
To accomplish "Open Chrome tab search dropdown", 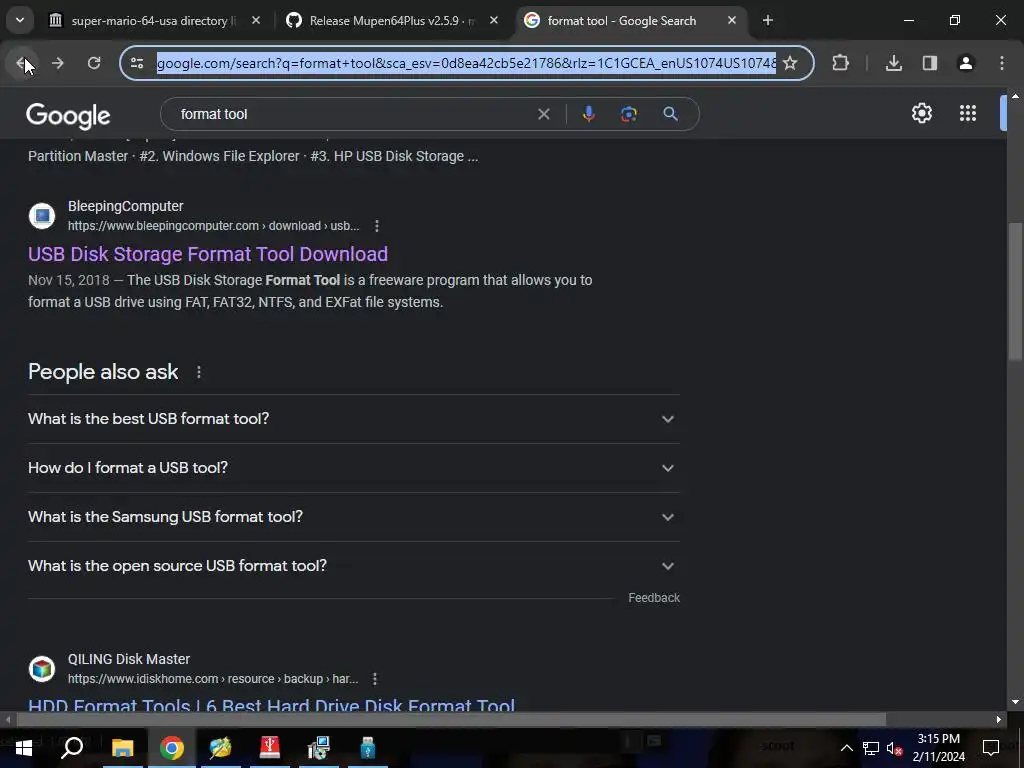I will (20, 20).
